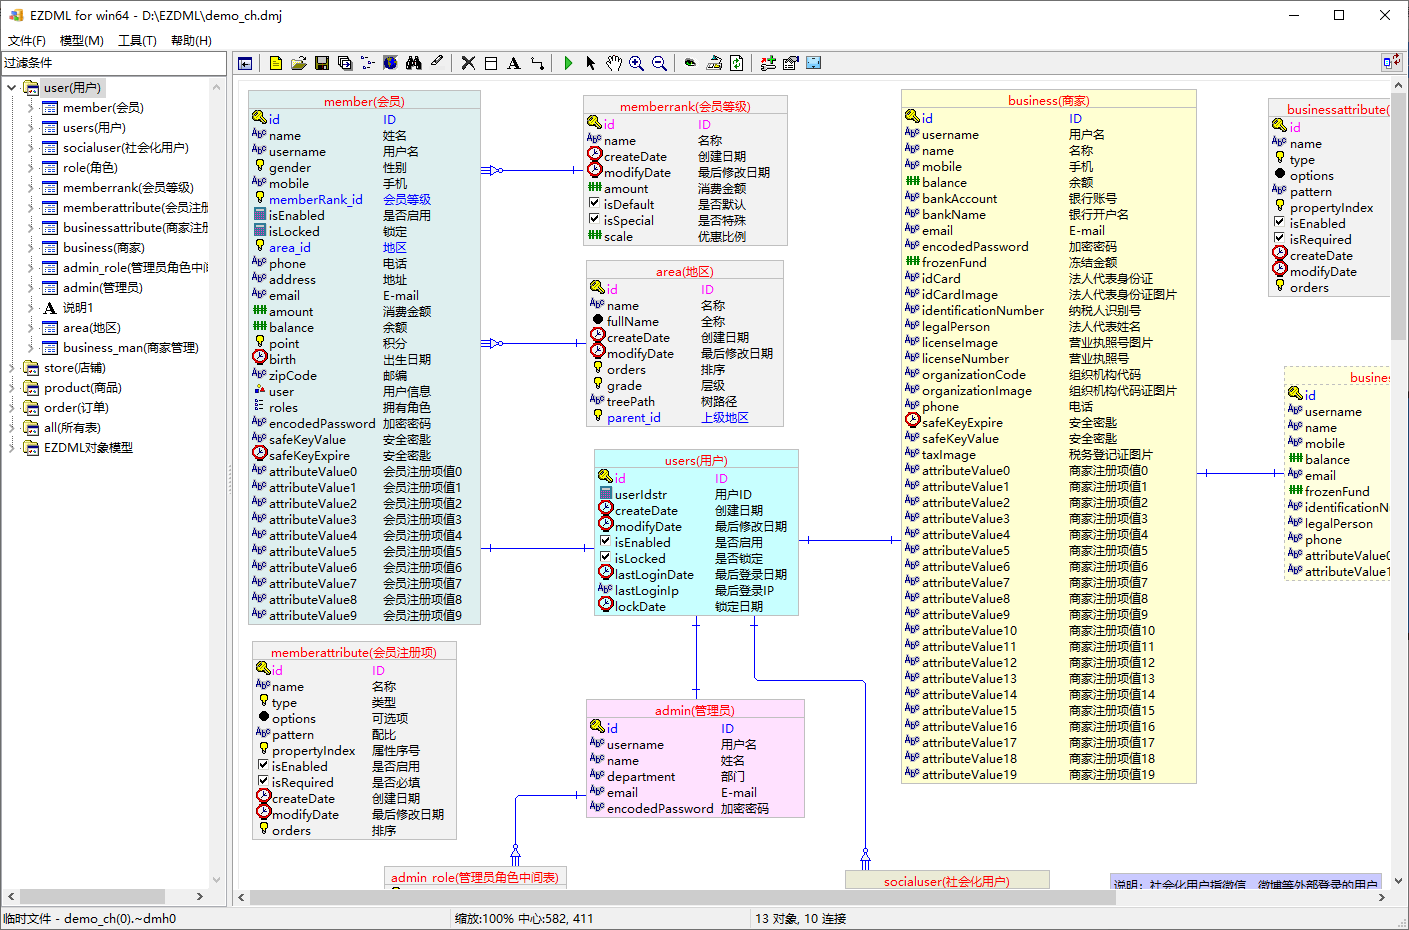Screen dimensions: 1409x930
Task: Click area_id link in member table
Action: pyautogui.click(x=289, y=248)
